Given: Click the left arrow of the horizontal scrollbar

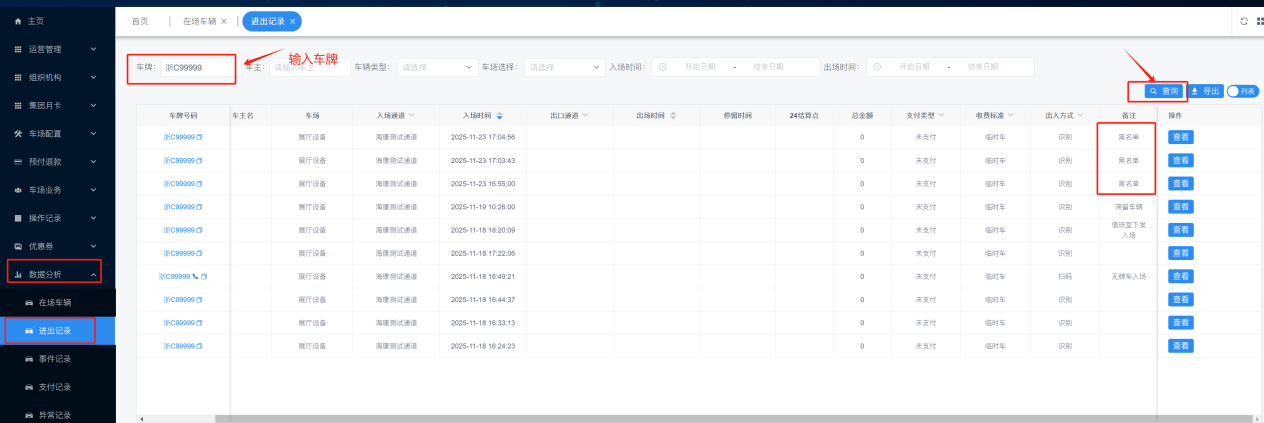Looking at the screenshot, I should [140, 418].
